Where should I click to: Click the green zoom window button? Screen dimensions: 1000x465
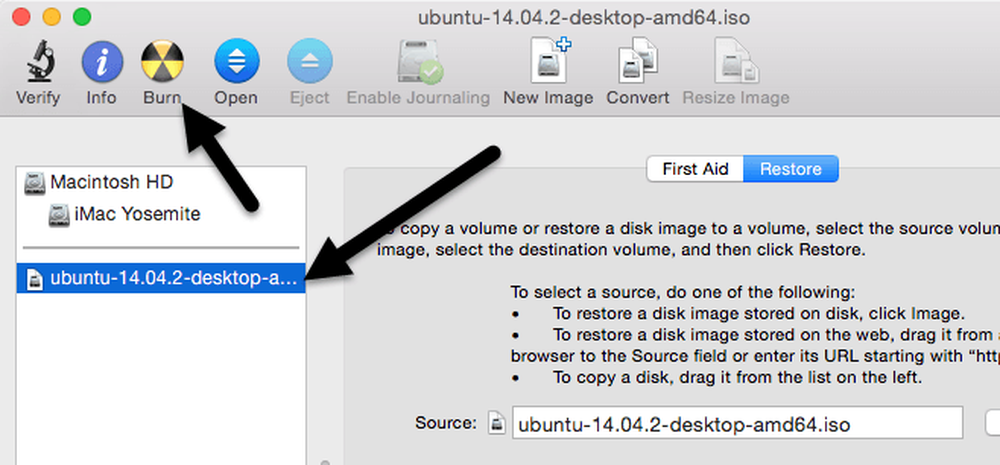tap(82, 17)
